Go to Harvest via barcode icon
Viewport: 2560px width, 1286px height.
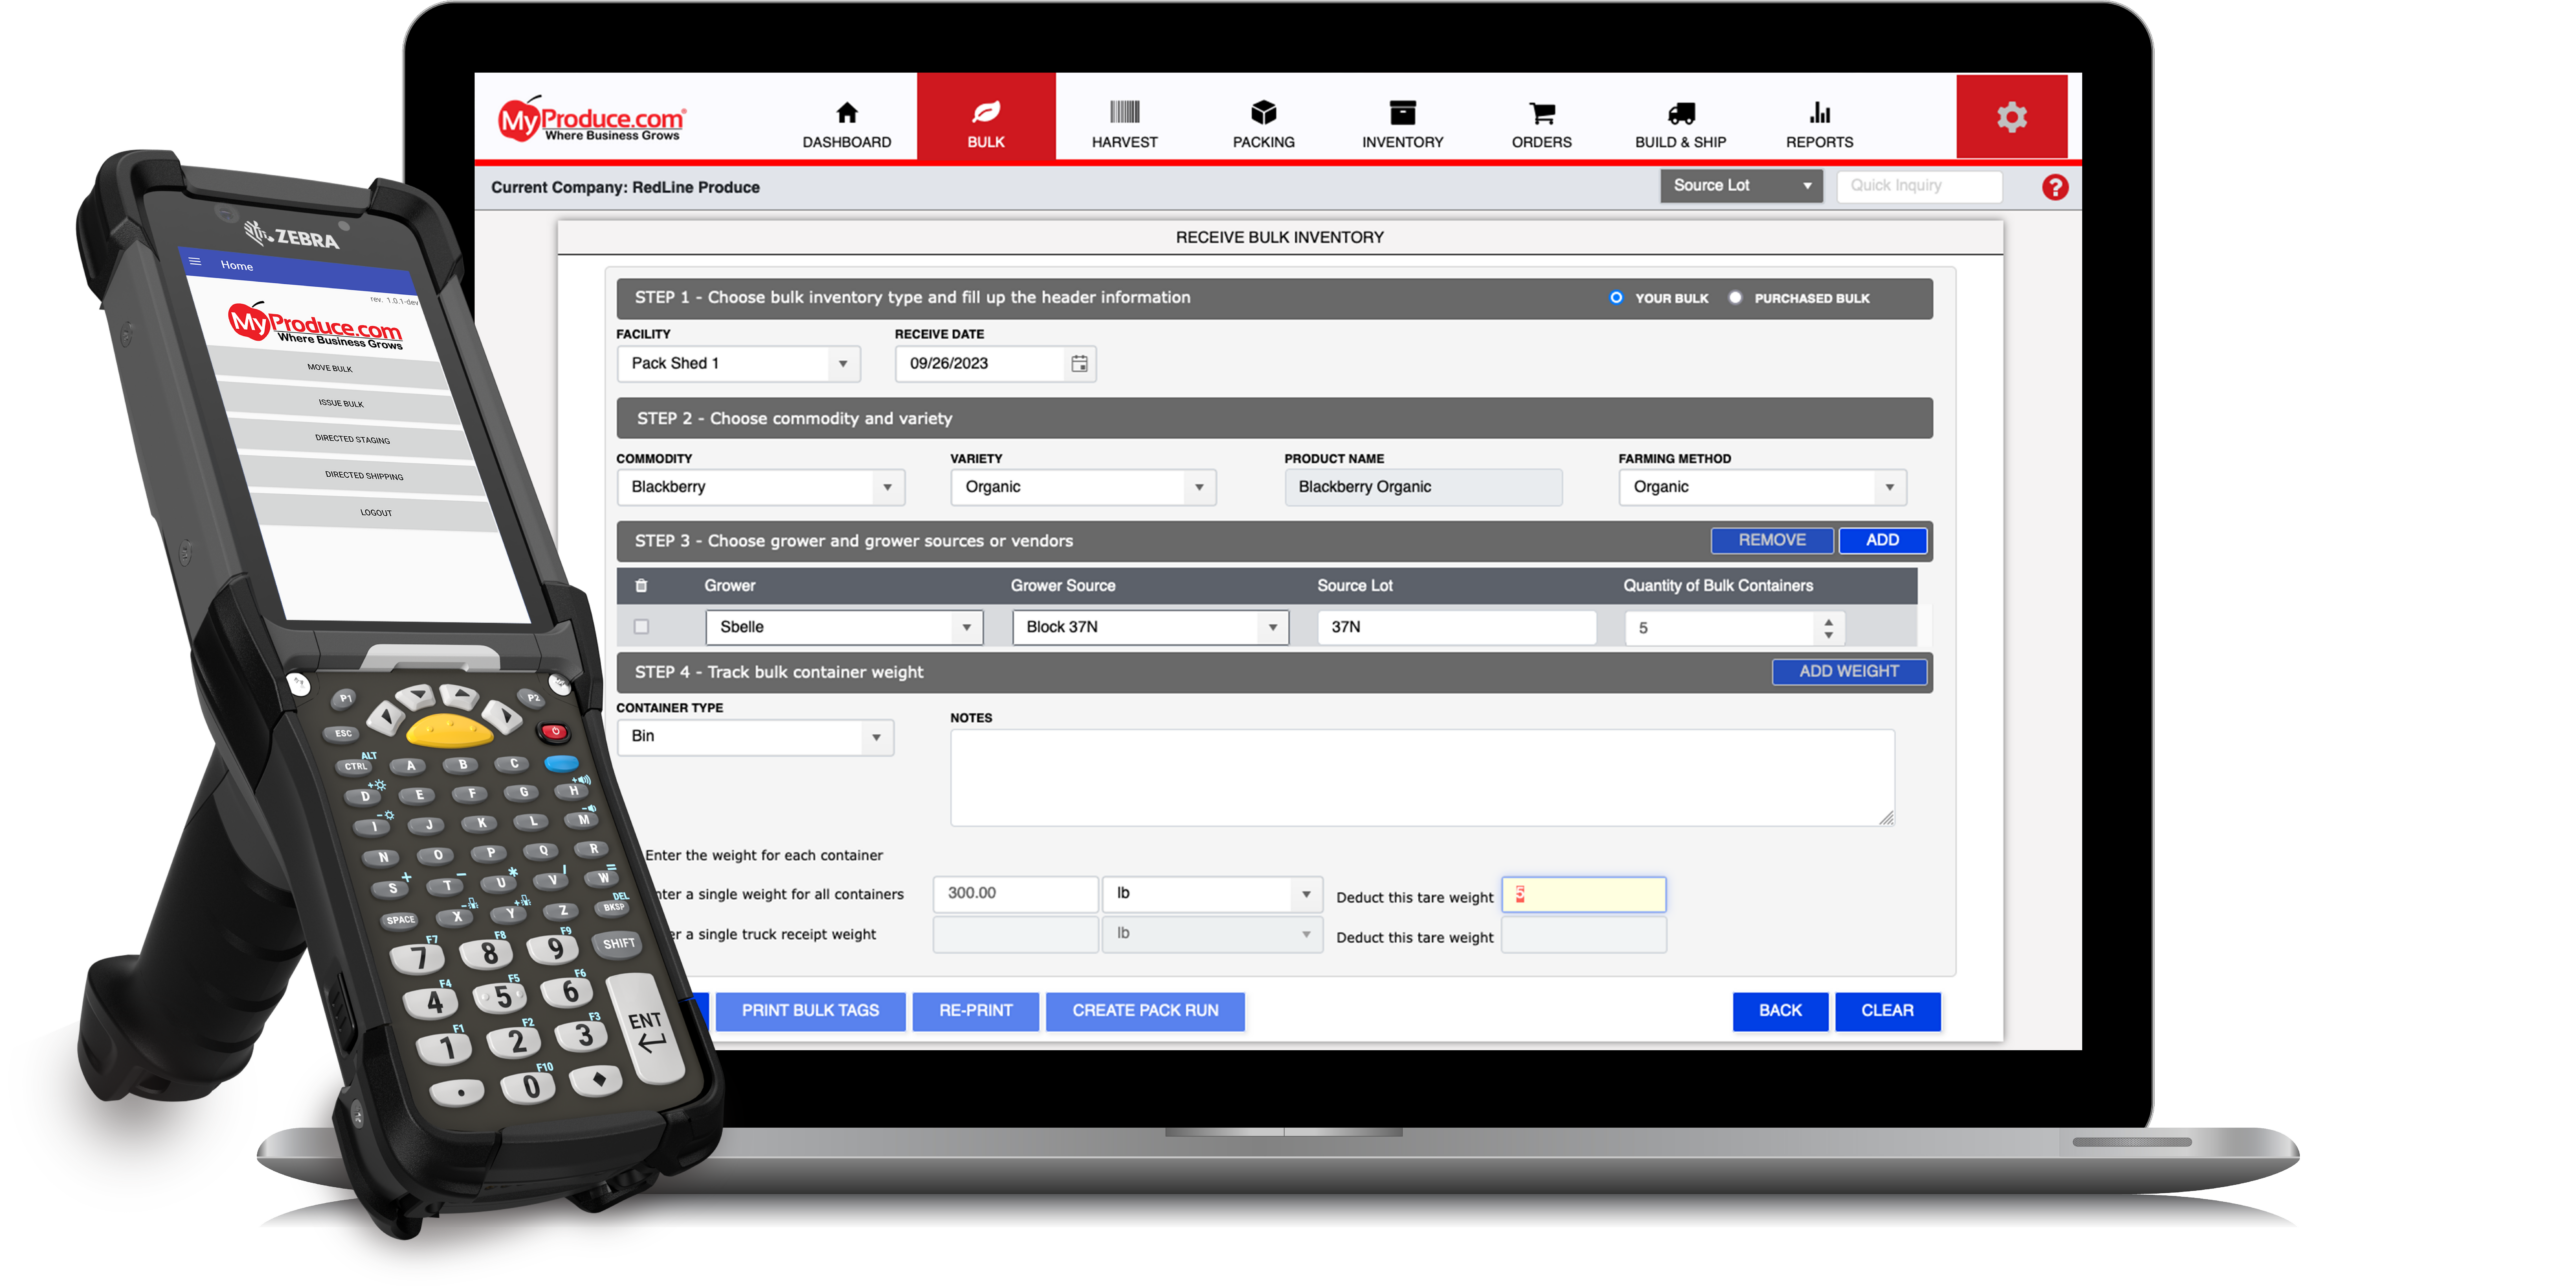click(1124, 112)
